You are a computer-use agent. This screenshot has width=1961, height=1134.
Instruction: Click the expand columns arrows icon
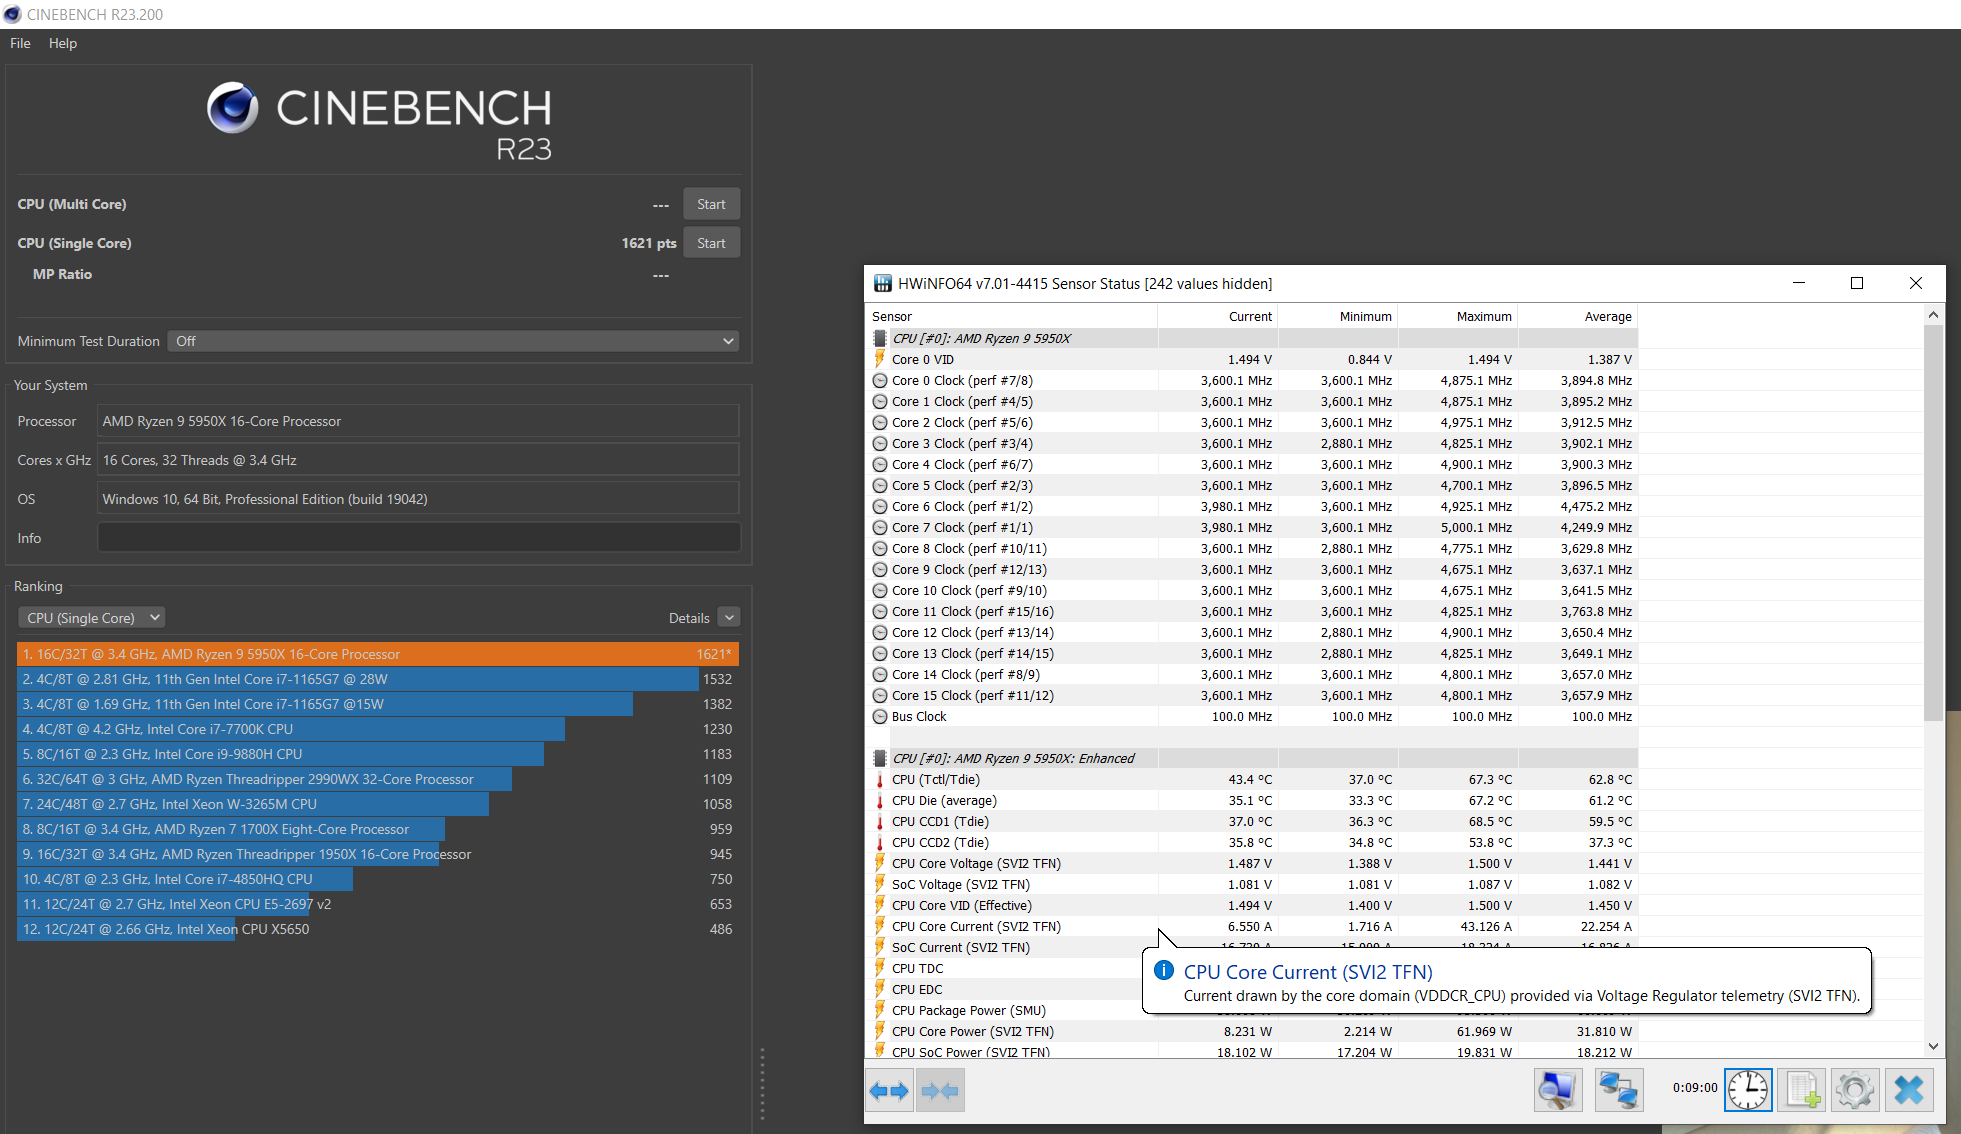[889, 1090]
